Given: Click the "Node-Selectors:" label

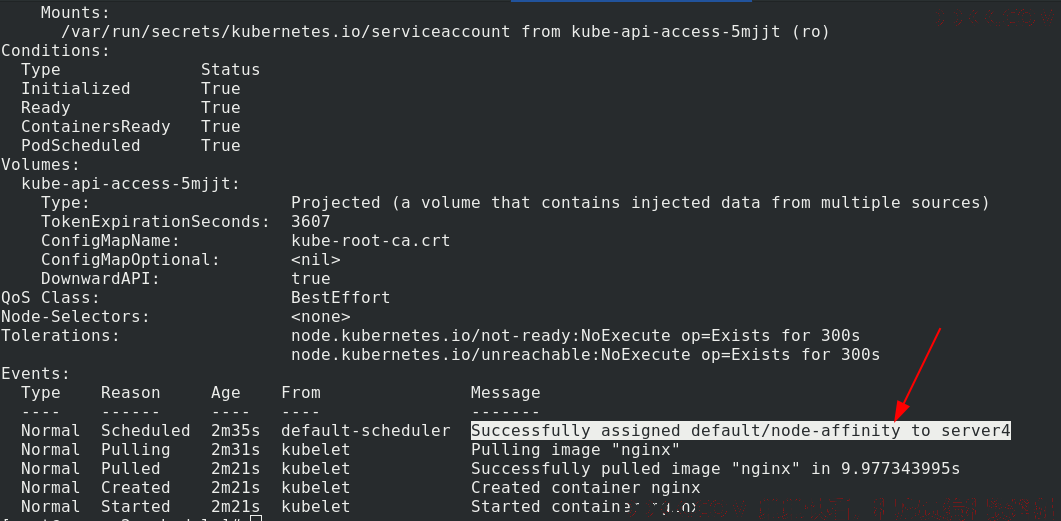Looking at the screenshot, I should tap(76, 317).
